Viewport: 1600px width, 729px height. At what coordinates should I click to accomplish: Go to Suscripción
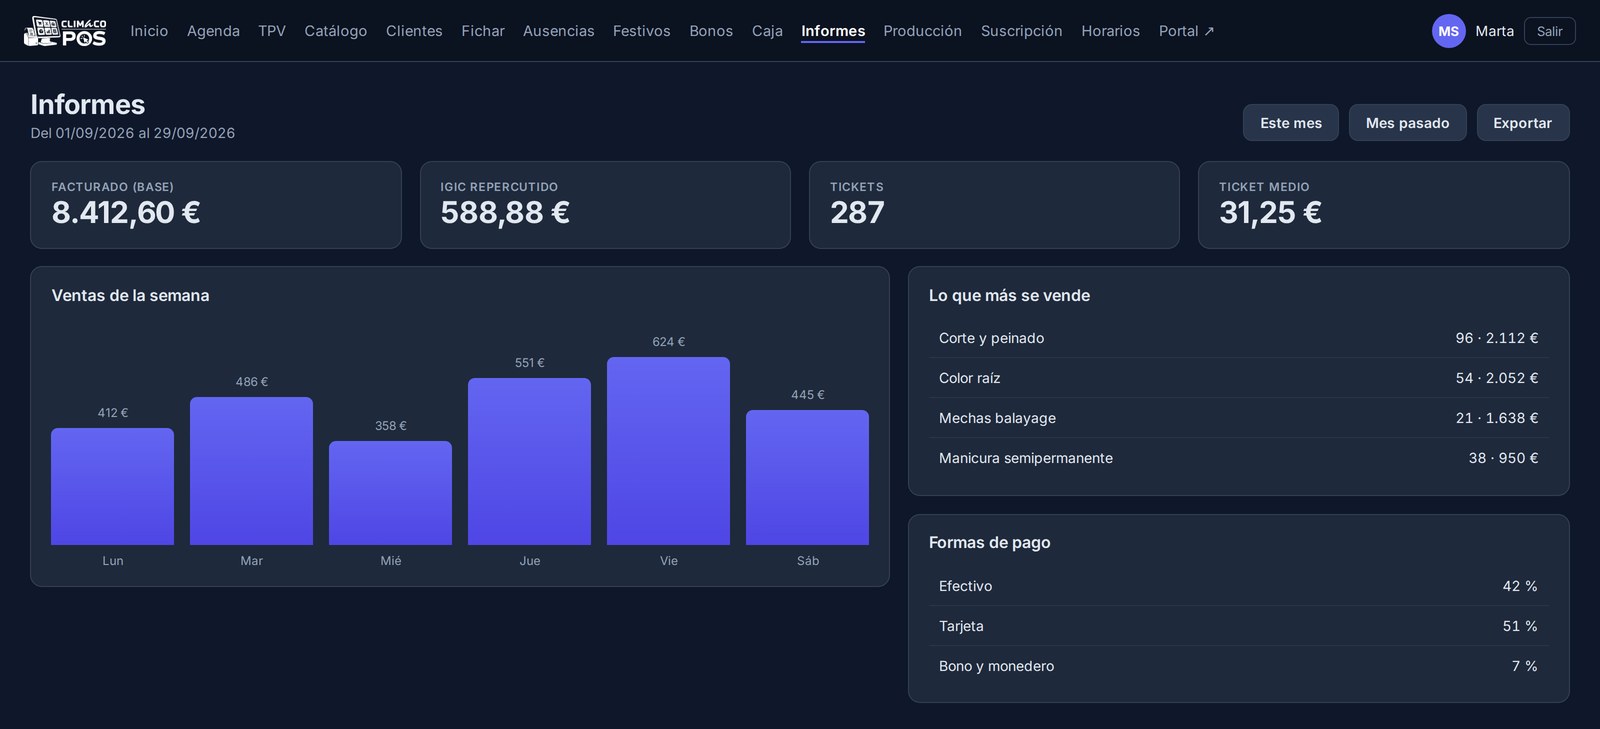pyautogui.click(x=1022, y=31)
